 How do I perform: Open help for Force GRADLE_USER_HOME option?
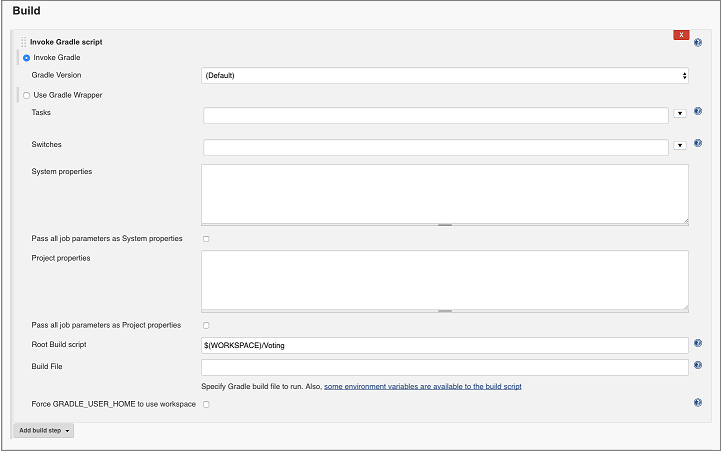(697, 402)
